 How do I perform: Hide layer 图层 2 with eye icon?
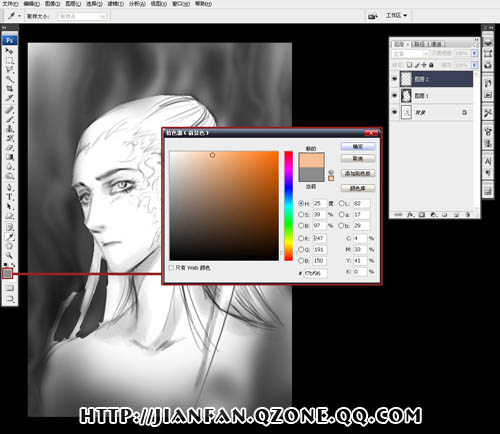coord(395,79)
